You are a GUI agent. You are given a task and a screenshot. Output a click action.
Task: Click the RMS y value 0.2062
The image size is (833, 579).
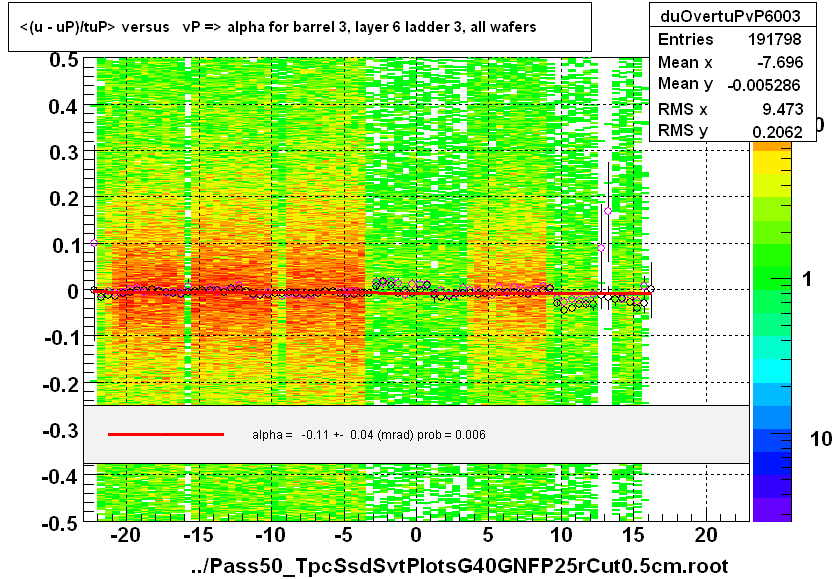777,132
